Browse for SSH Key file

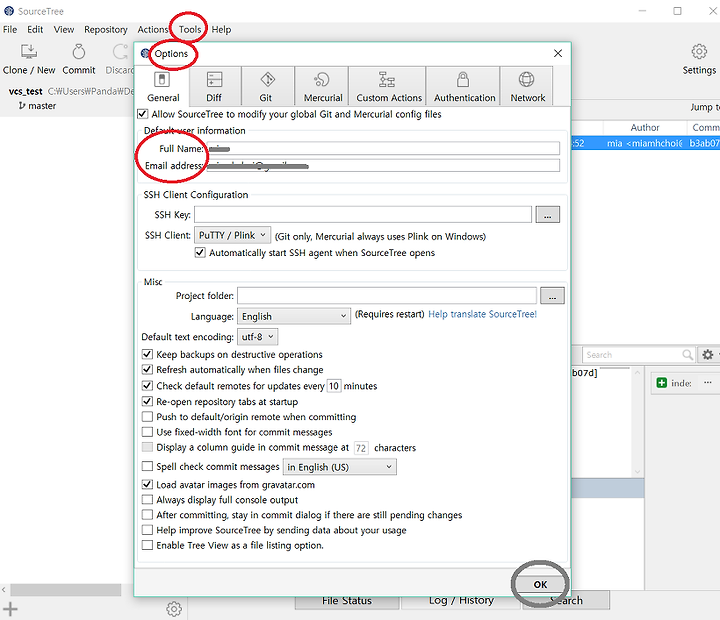(547, 214)
